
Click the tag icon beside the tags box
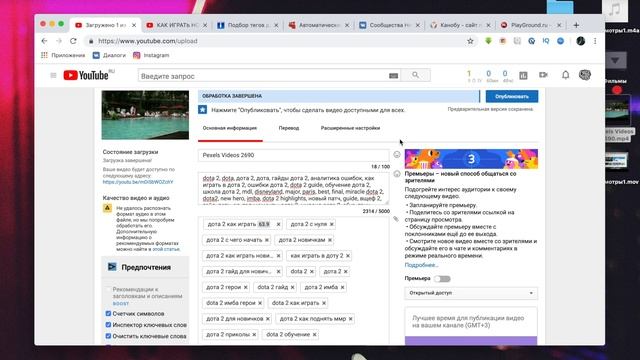click(396, 219)
